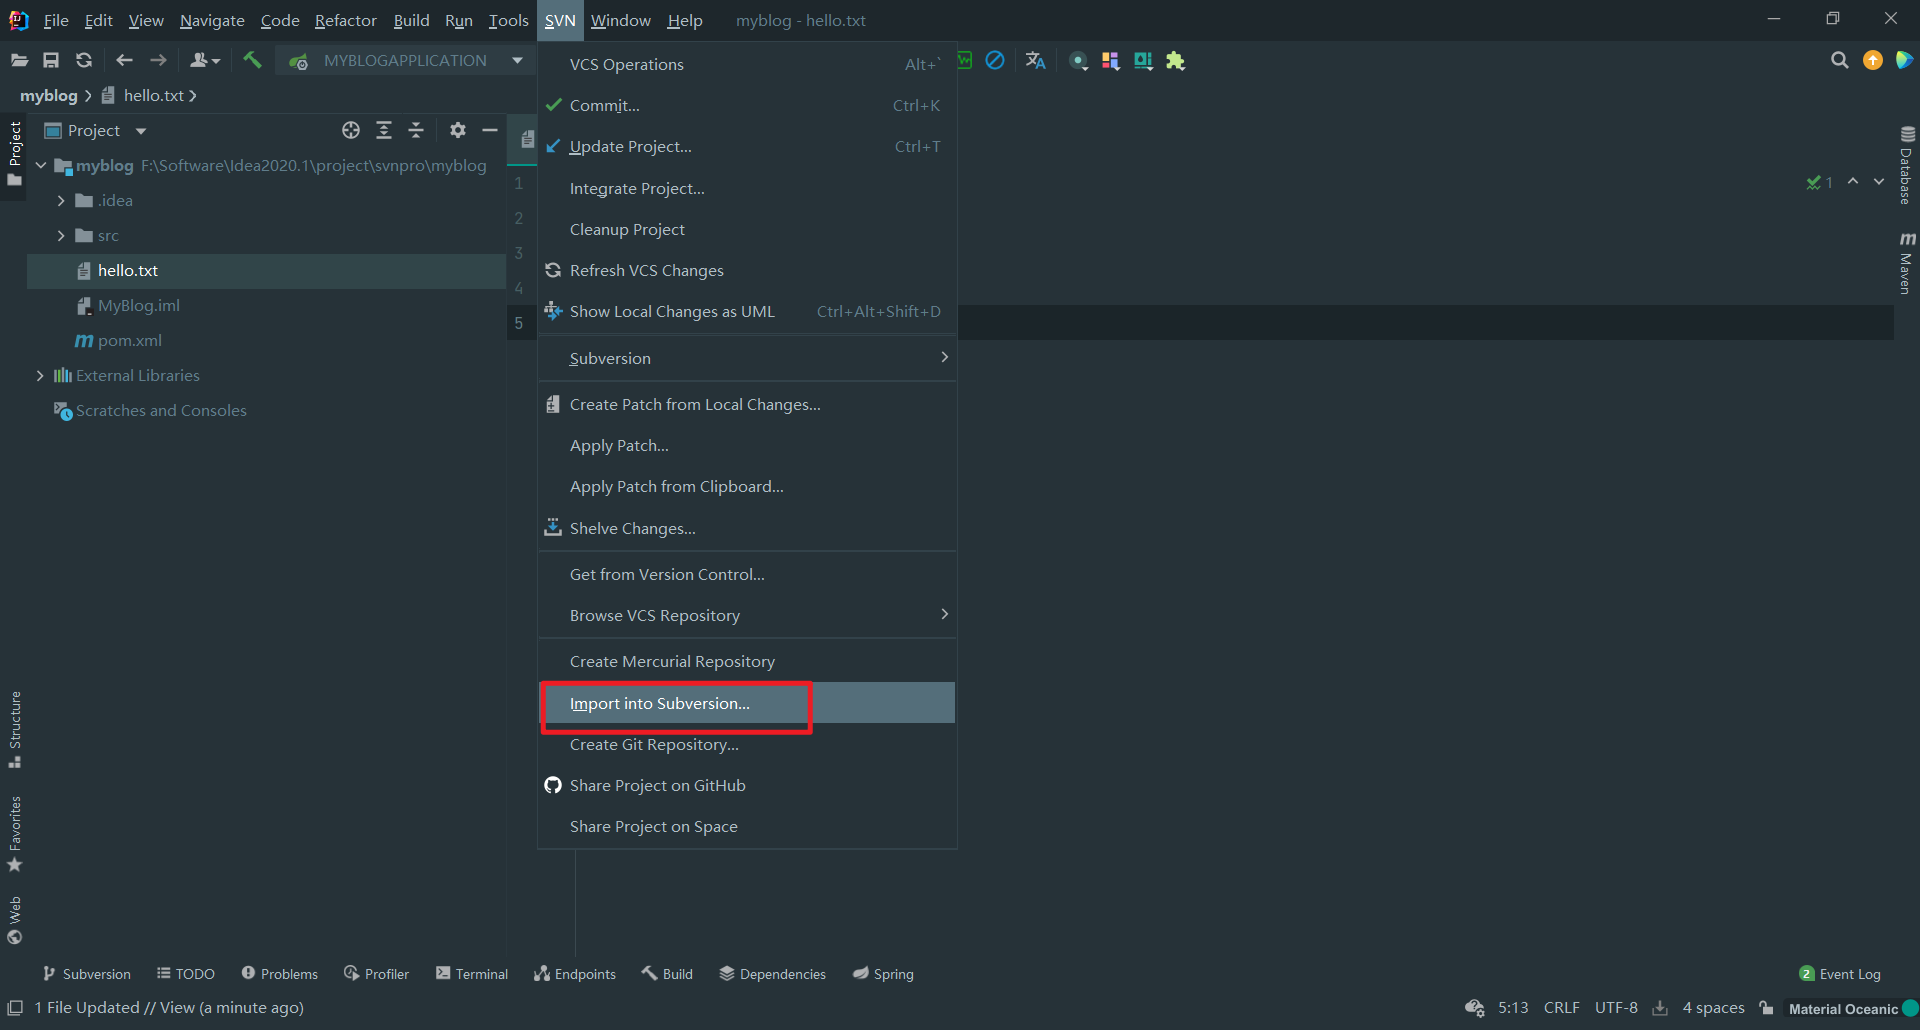Click the Open folder toolbar icon

coord(19,61)
